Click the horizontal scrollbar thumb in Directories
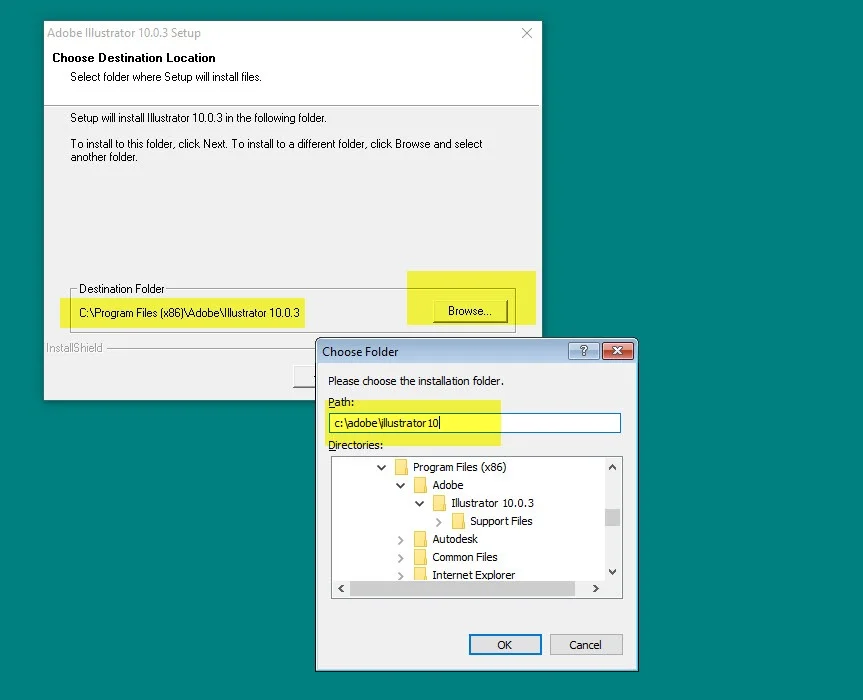 coord(462,588)
